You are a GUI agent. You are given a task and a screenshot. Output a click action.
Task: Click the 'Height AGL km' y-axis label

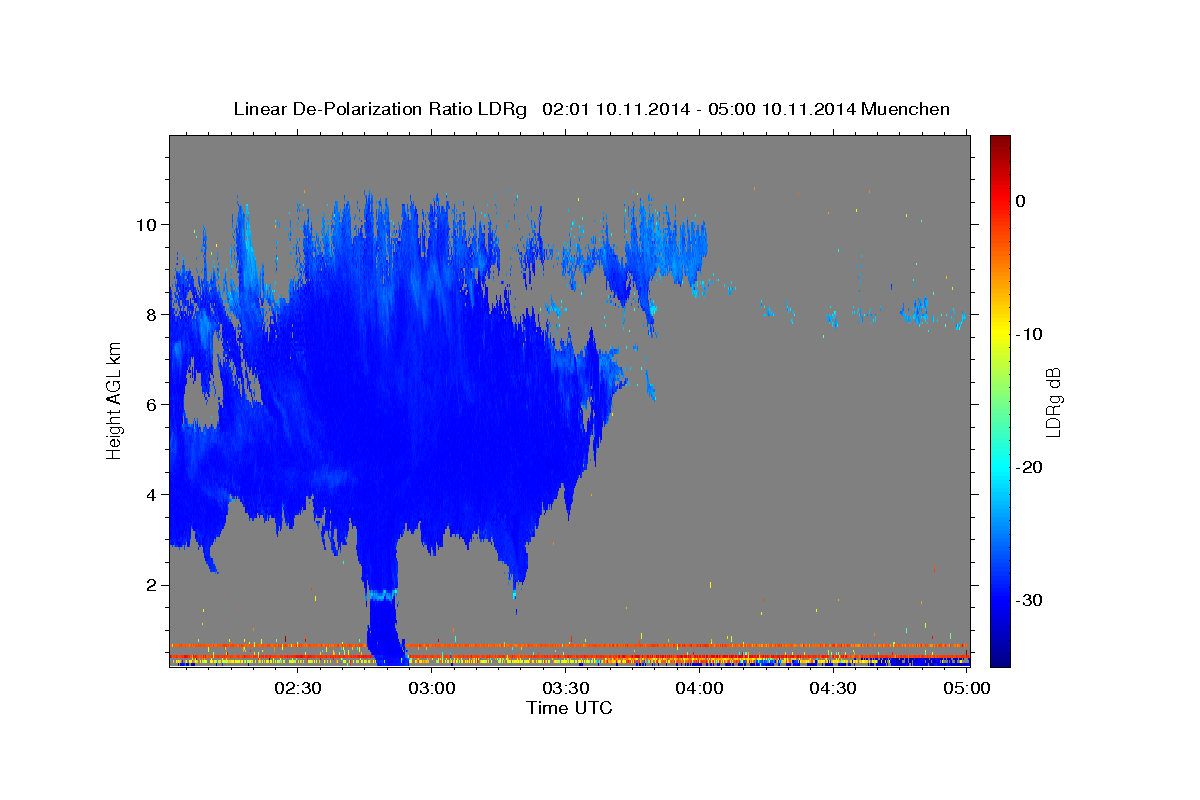(114, 399)
